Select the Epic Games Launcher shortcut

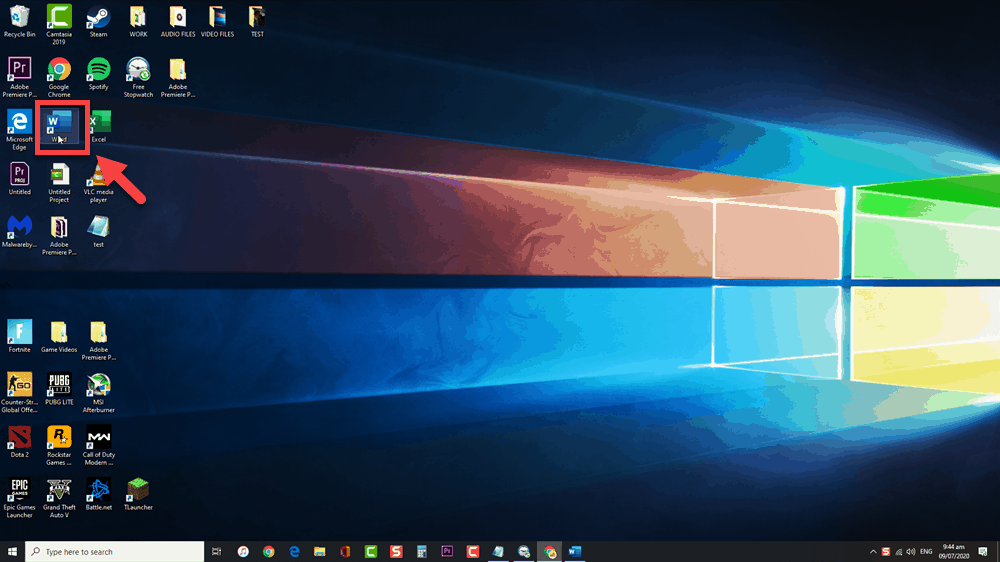[19, 498]
